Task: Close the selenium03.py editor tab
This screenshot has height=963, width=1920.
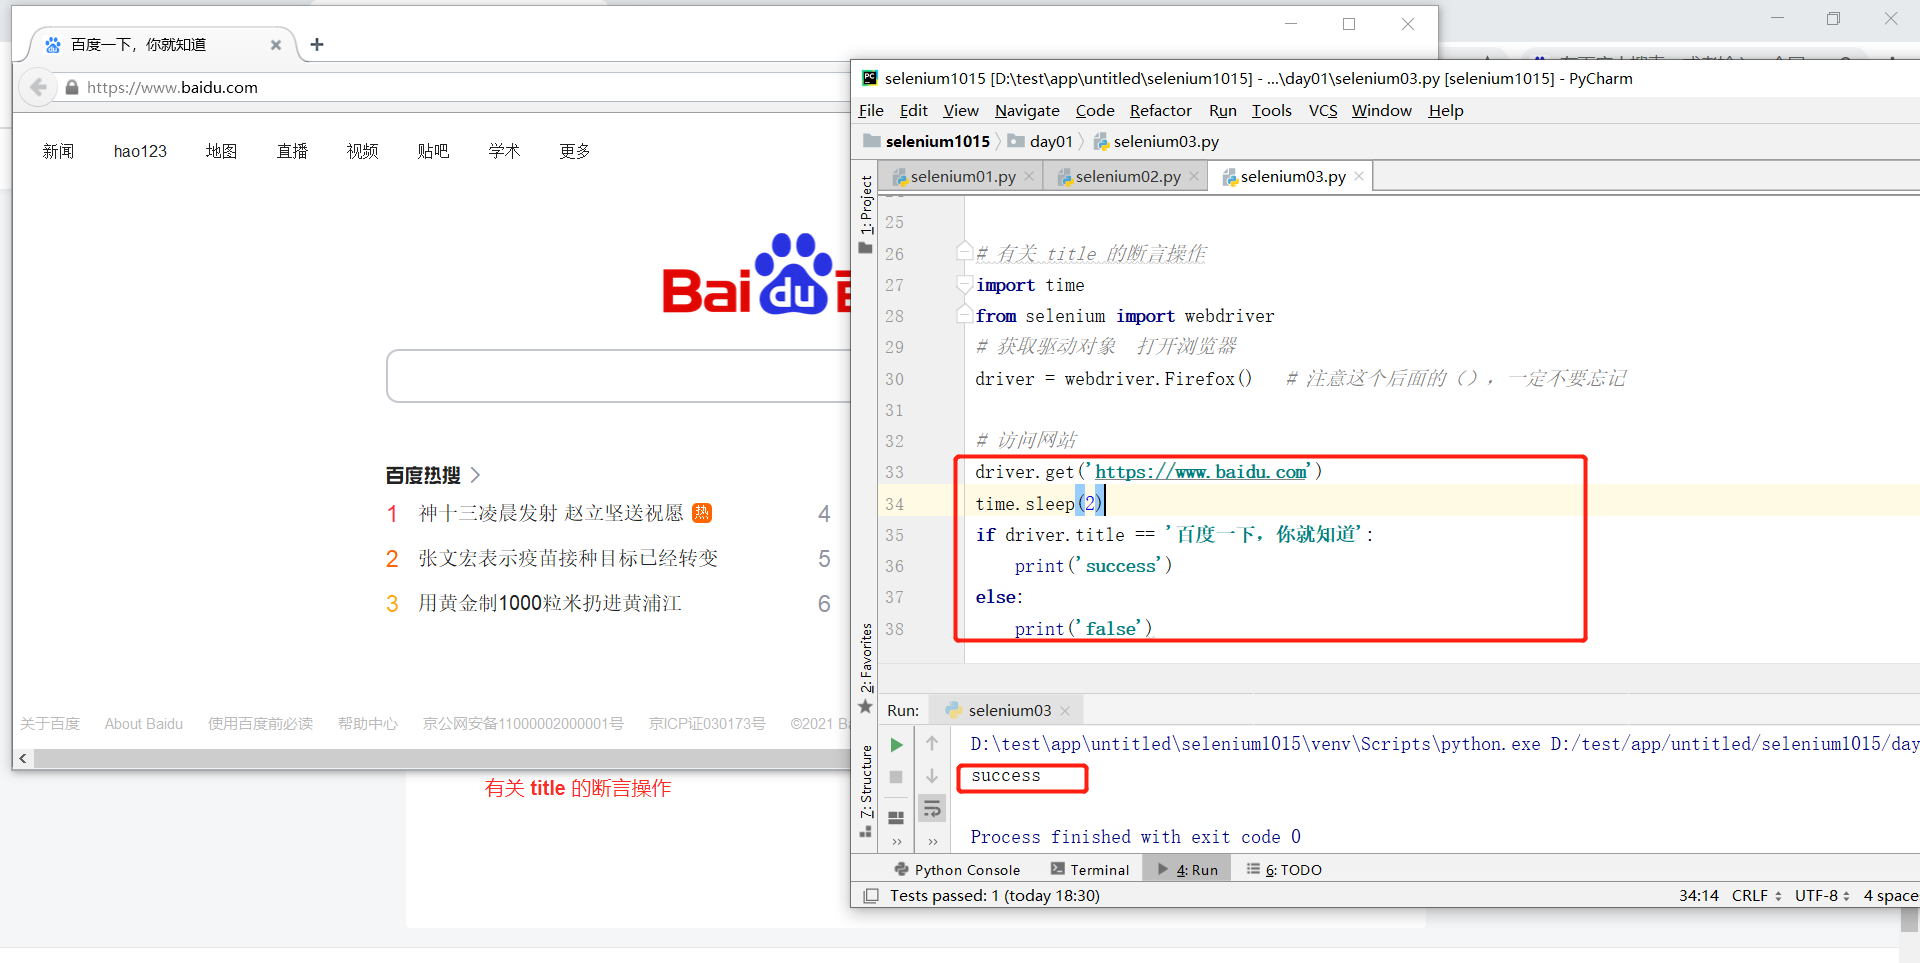Action: click(1359, 177)
